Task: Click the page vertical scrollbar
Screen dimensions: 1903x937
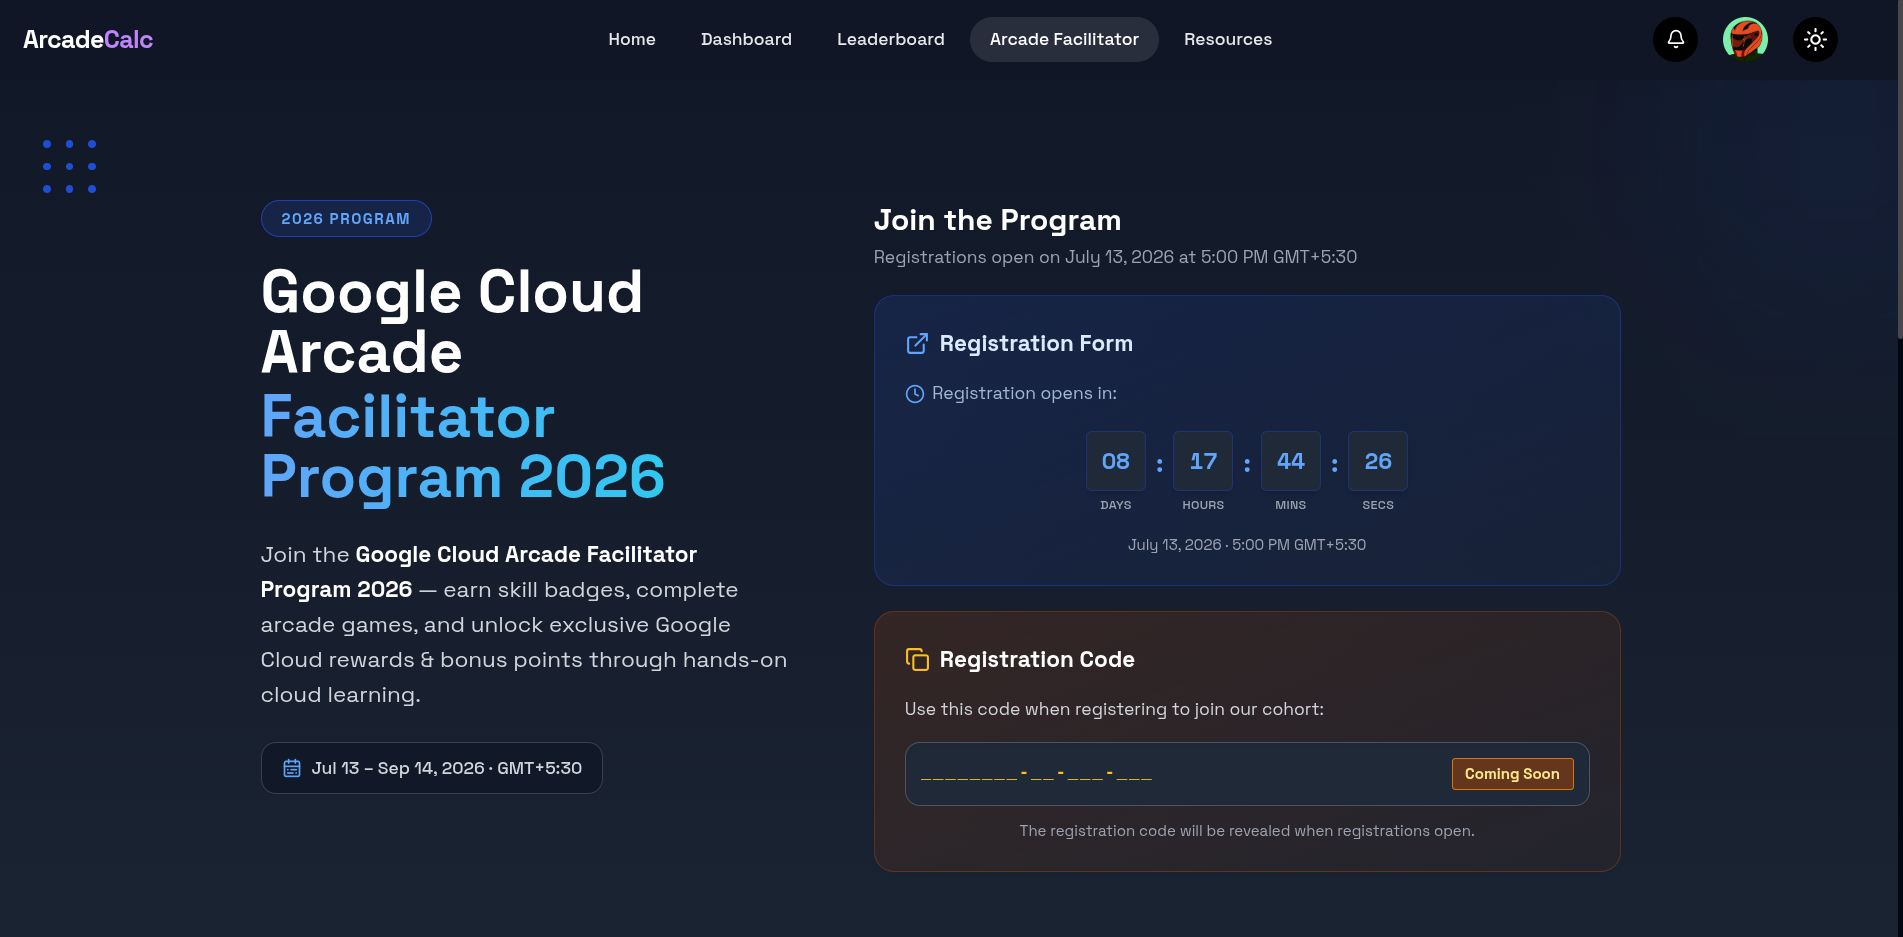Action: [x=1899, y=170]
